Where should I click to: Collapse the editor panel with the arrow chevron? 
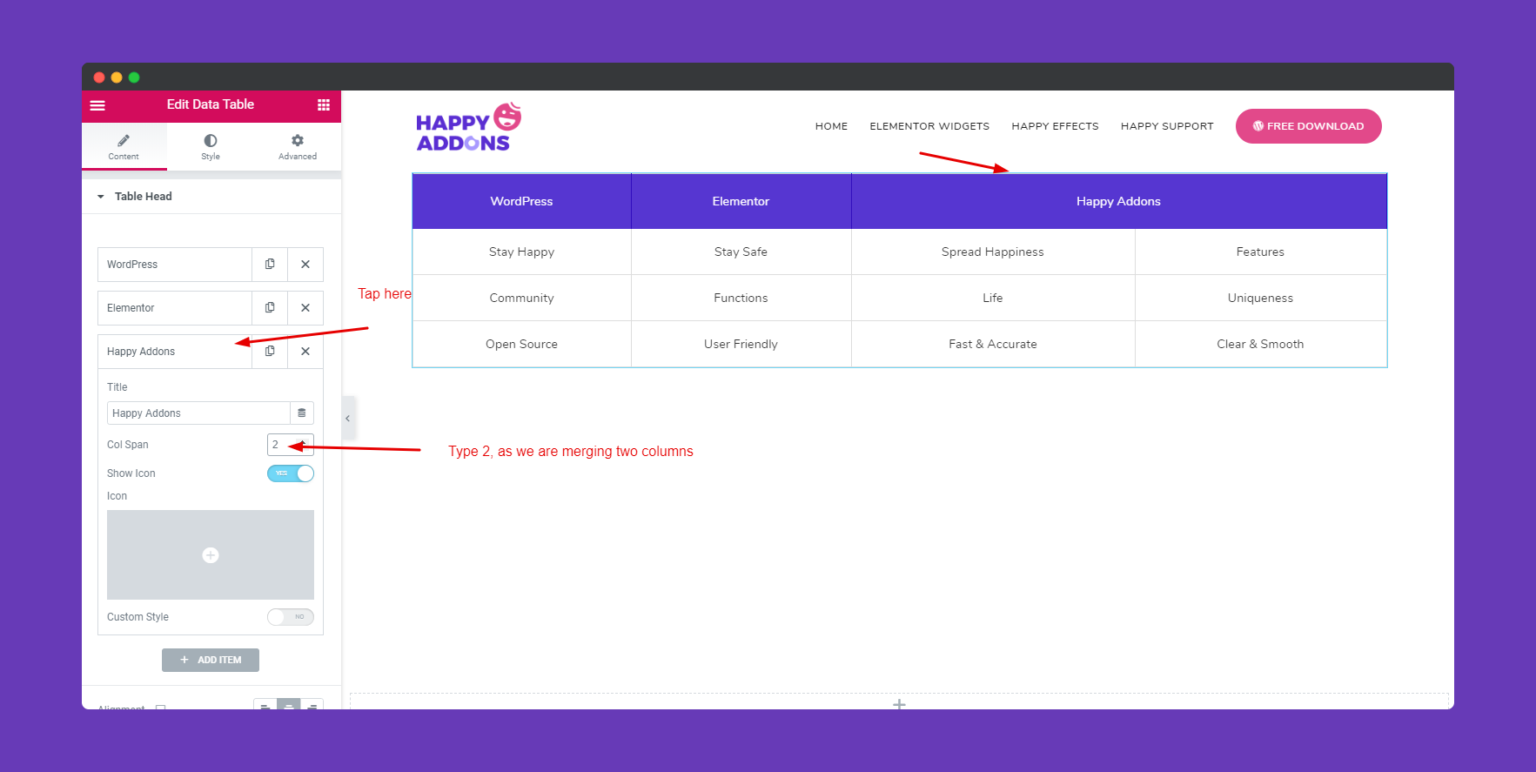pos(347,418)
